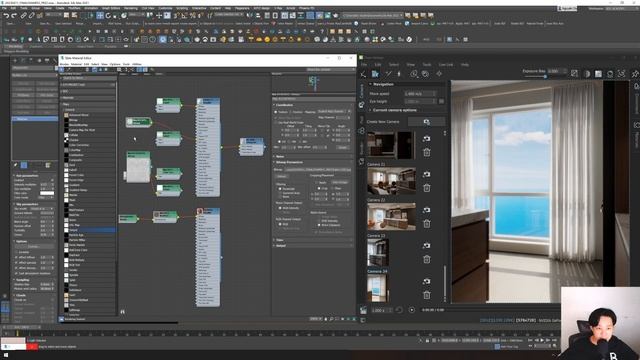Viewport: 640px width, 360px height.
Task: Click the circular record icon below camera list
Action: click(411, 310)
